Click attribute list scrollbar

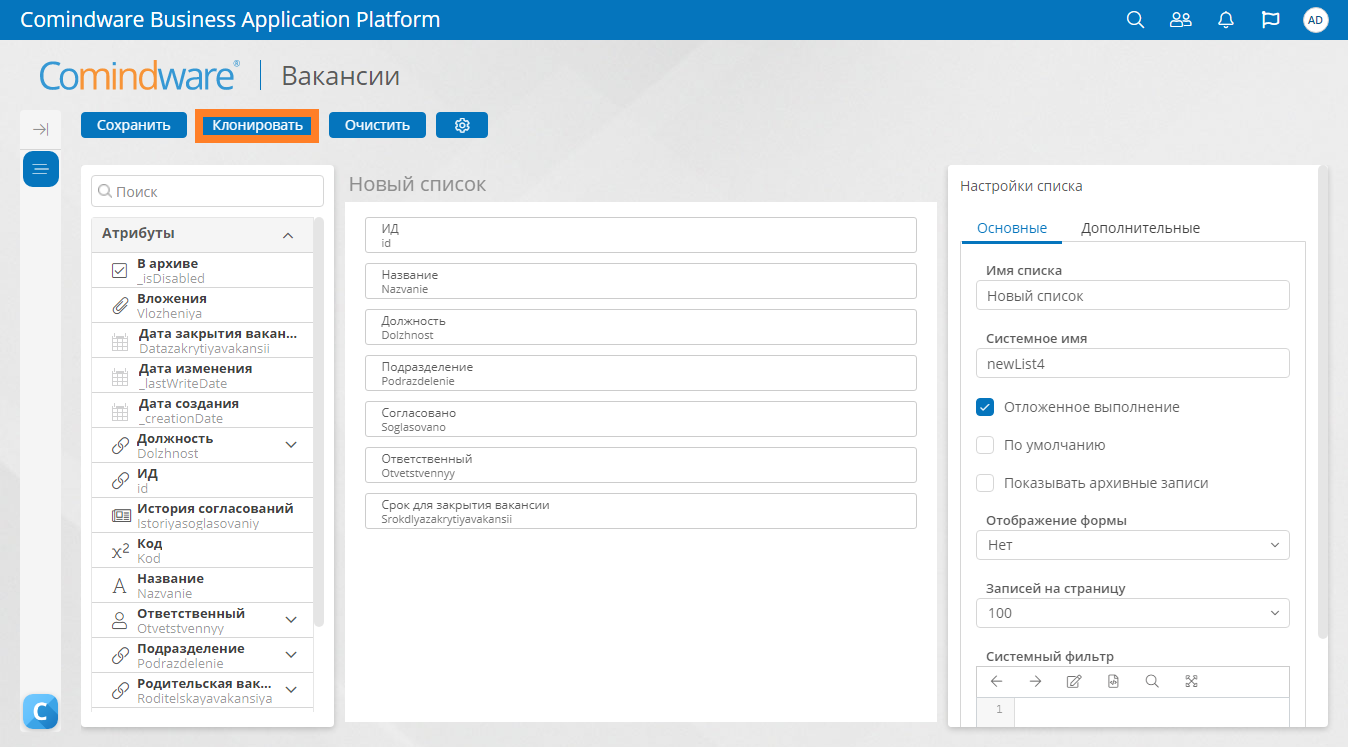[319, 422]
